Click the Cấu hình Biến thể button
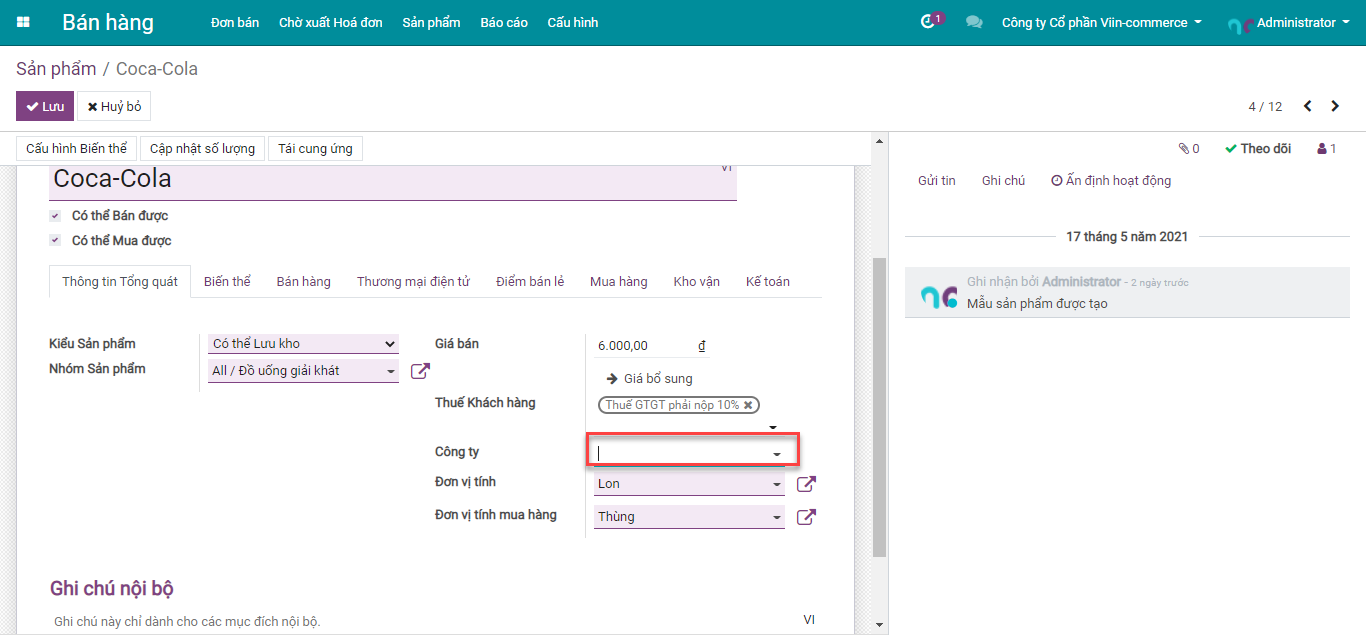The height and width of the screenshot is (635, 1366). (x=77, y=149)
